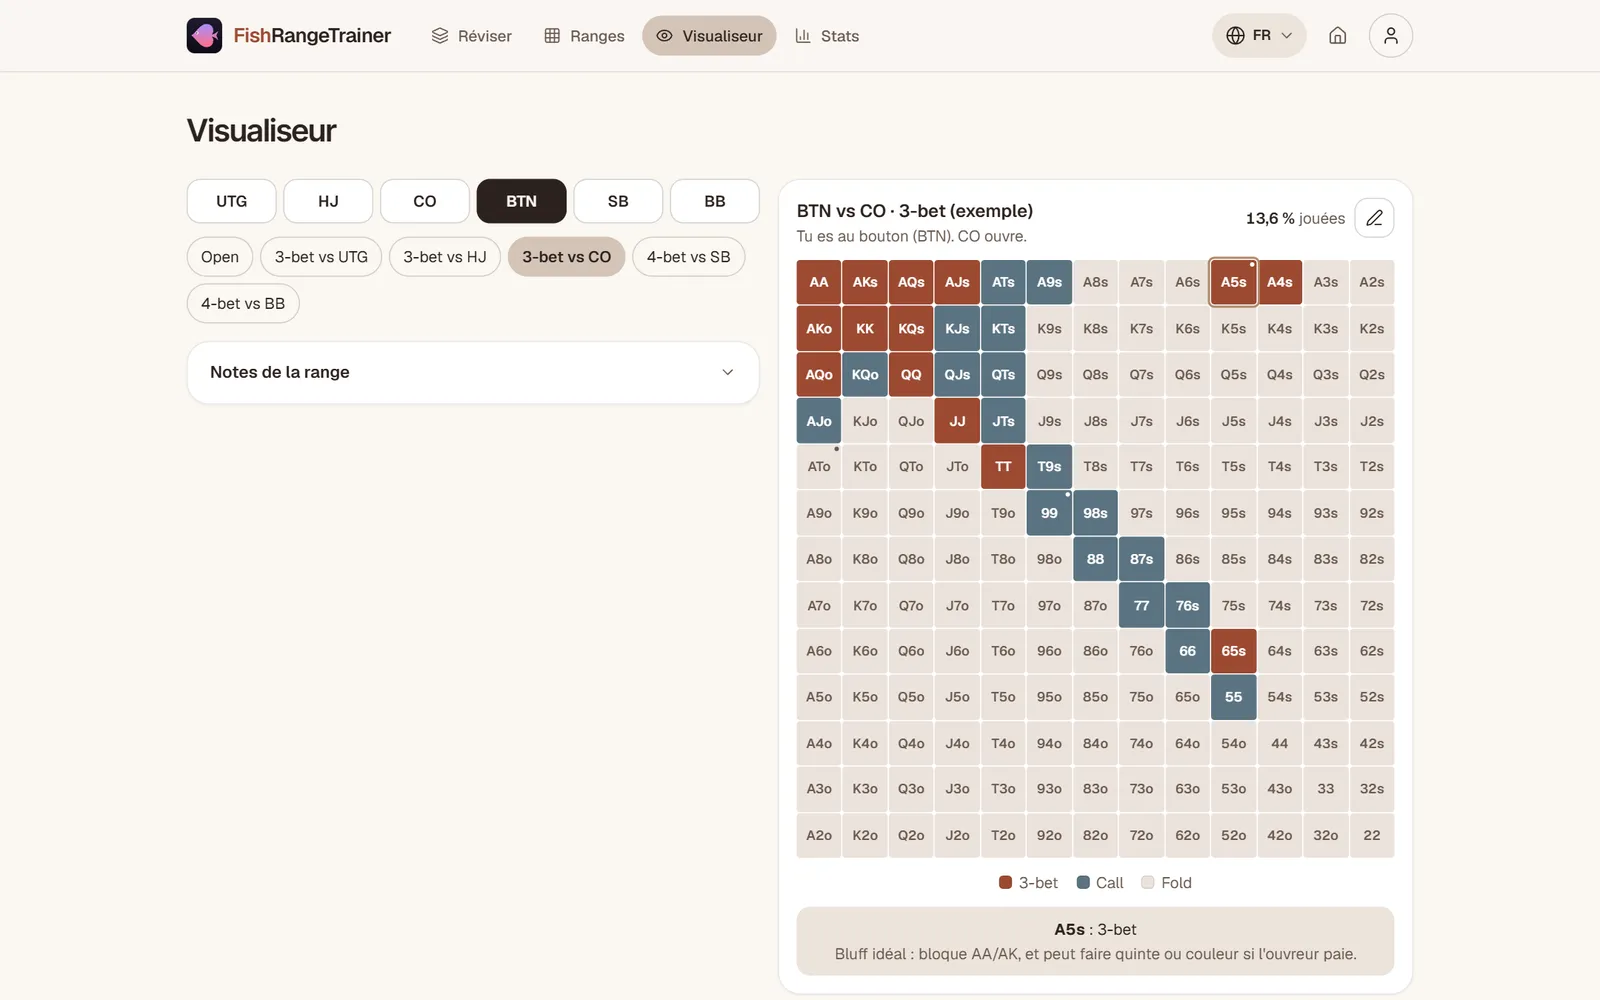Click the KQo hand cell
The image size is (1600, 1000).
pos(865,375)
